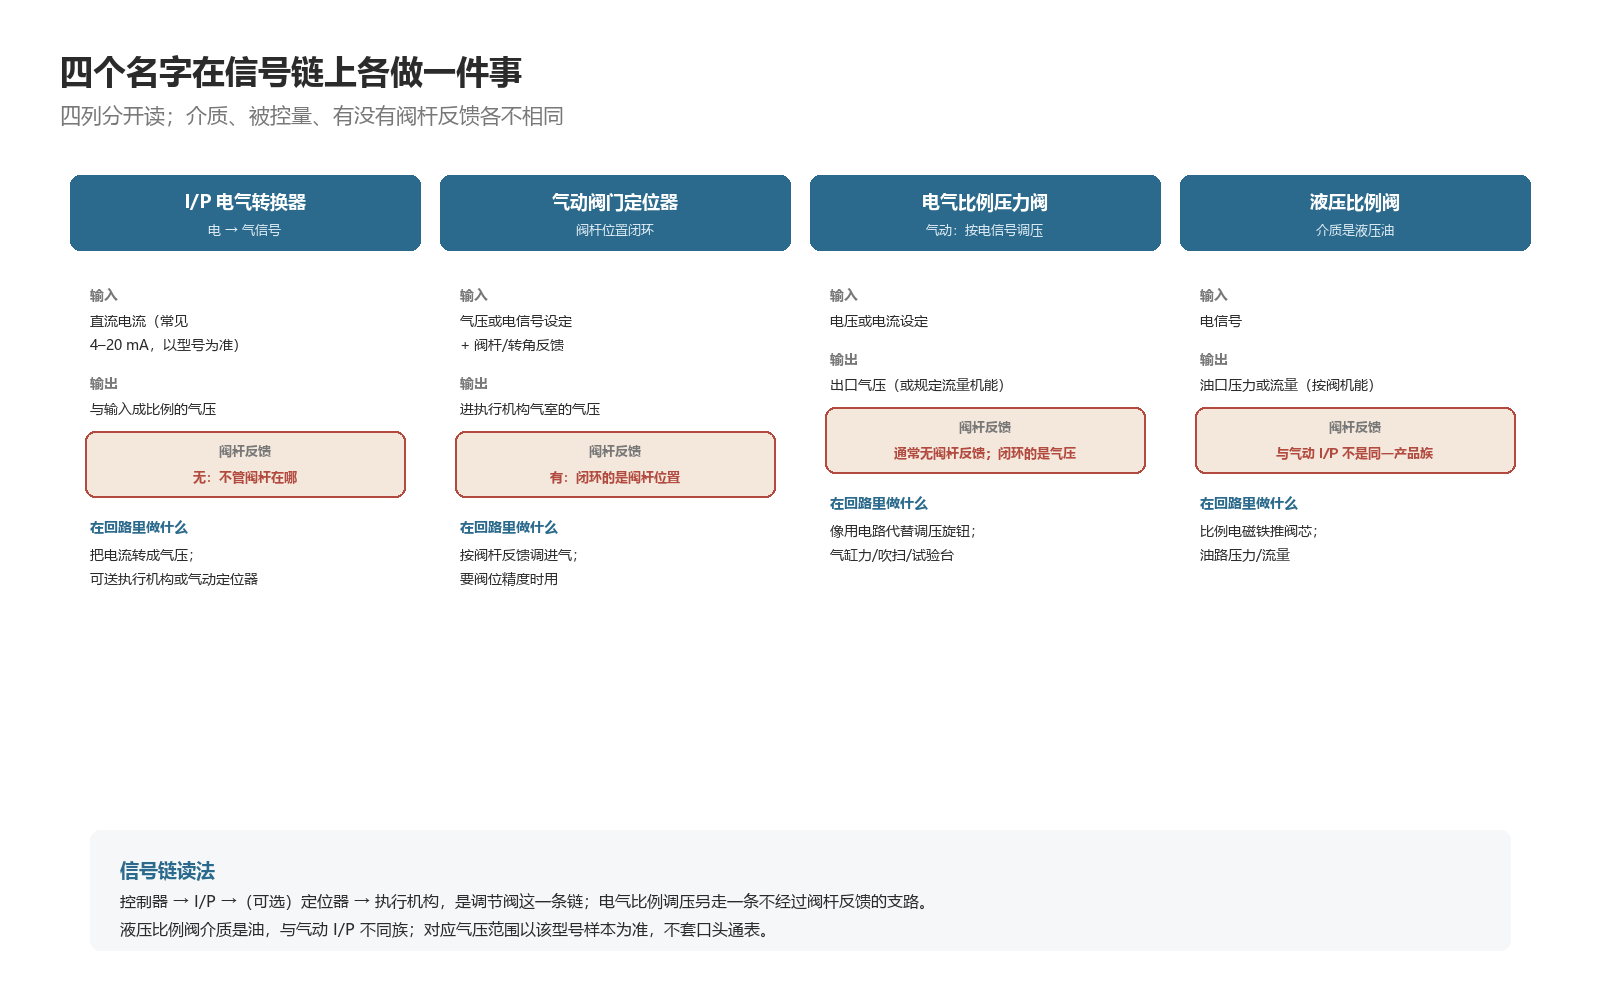
Task: Click 输出 label in 气动阀门定位器 column
Action: 474,383
